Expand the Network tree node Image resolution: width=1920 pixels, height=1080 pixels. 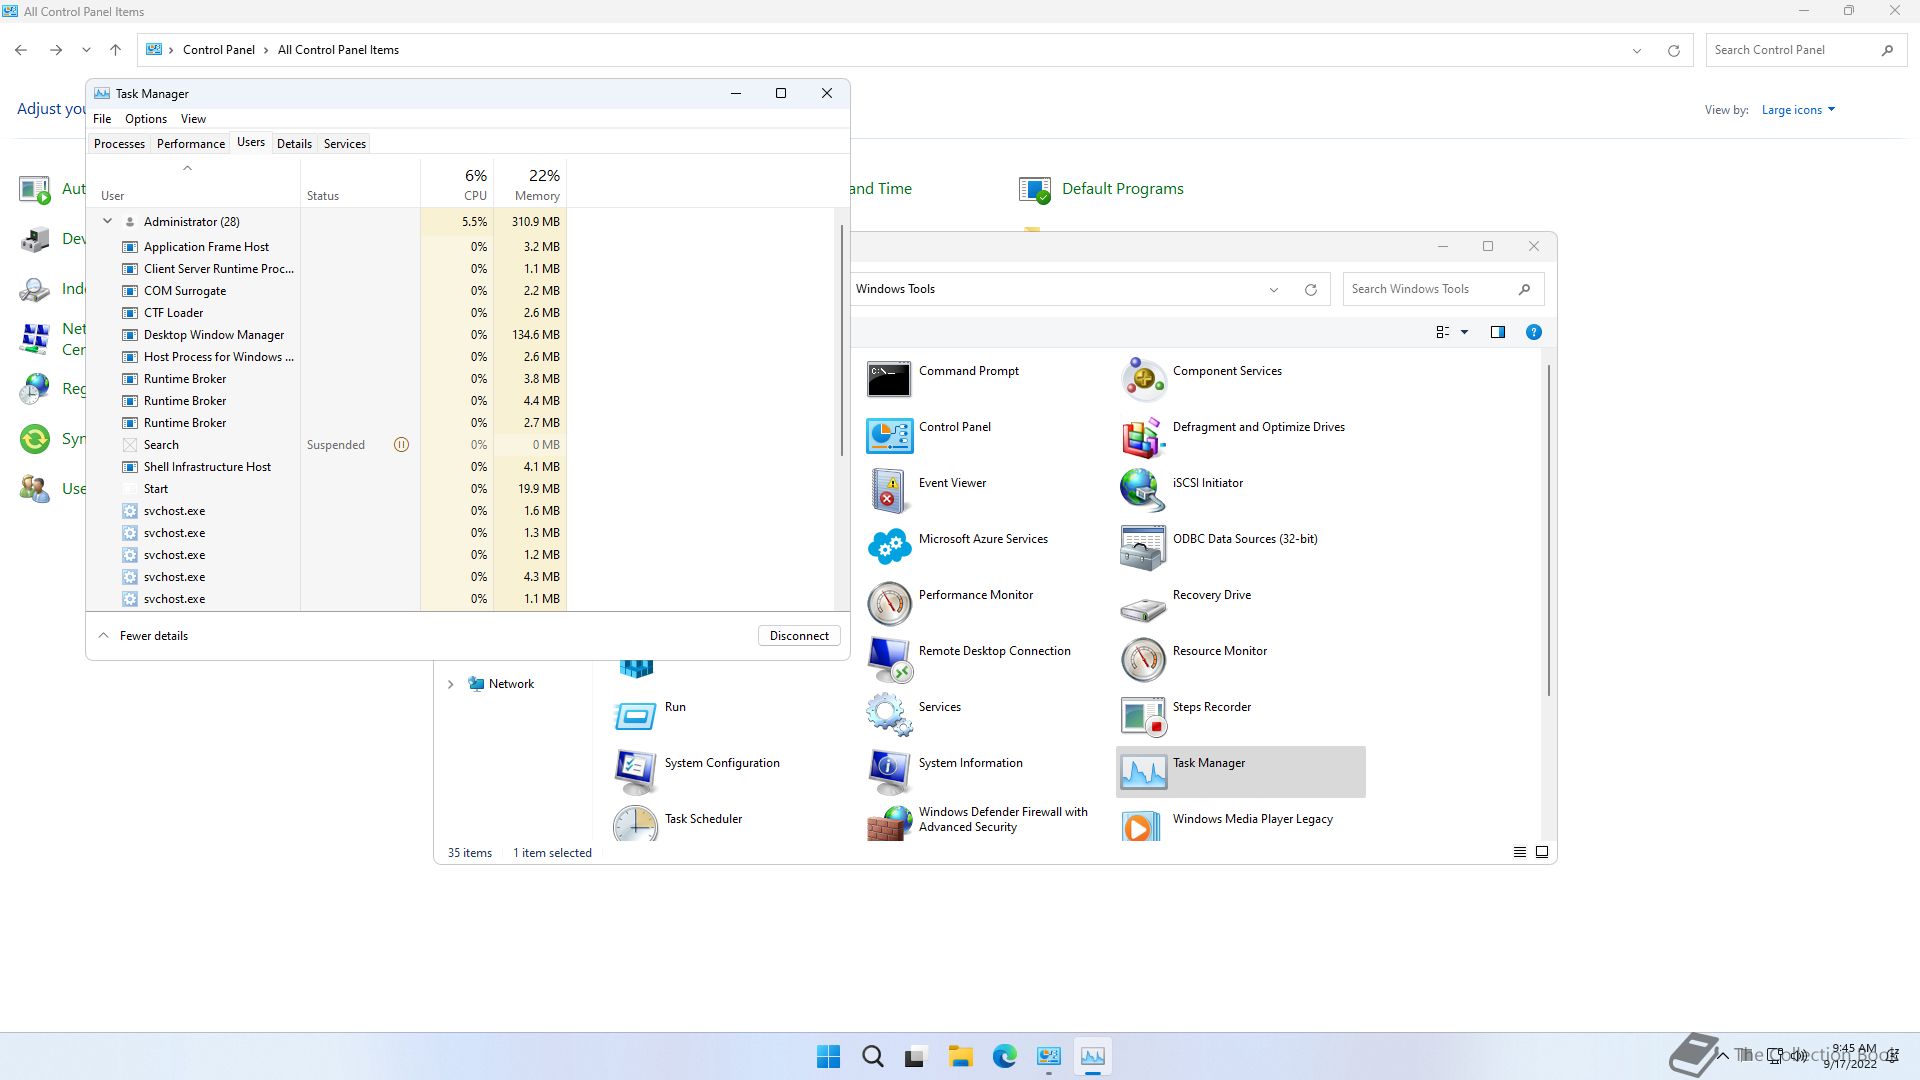[x=450, y=684]
